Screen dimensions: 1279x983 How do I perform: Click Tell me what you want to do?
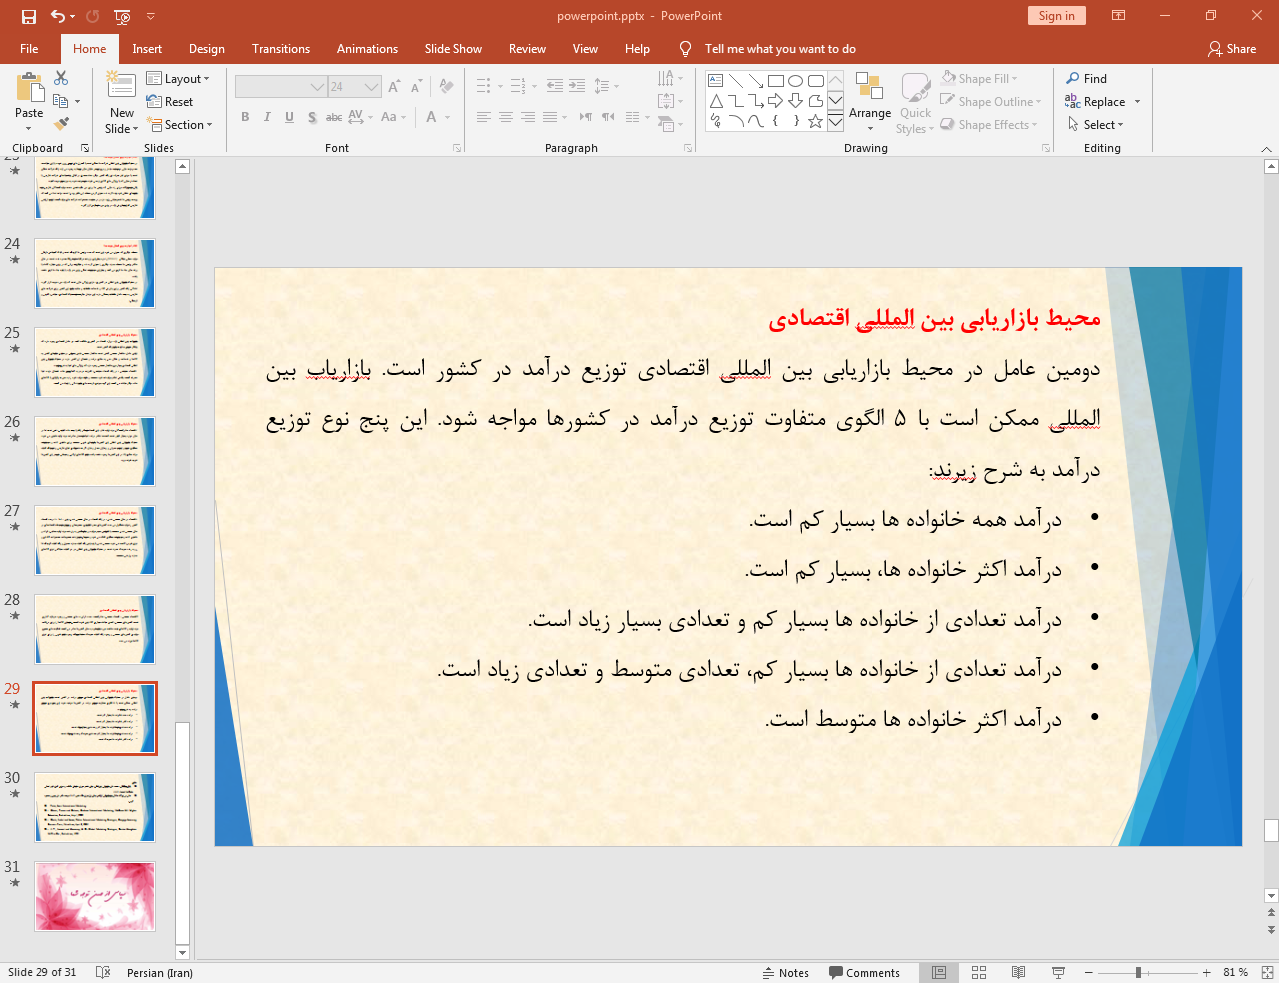[780, 49]
